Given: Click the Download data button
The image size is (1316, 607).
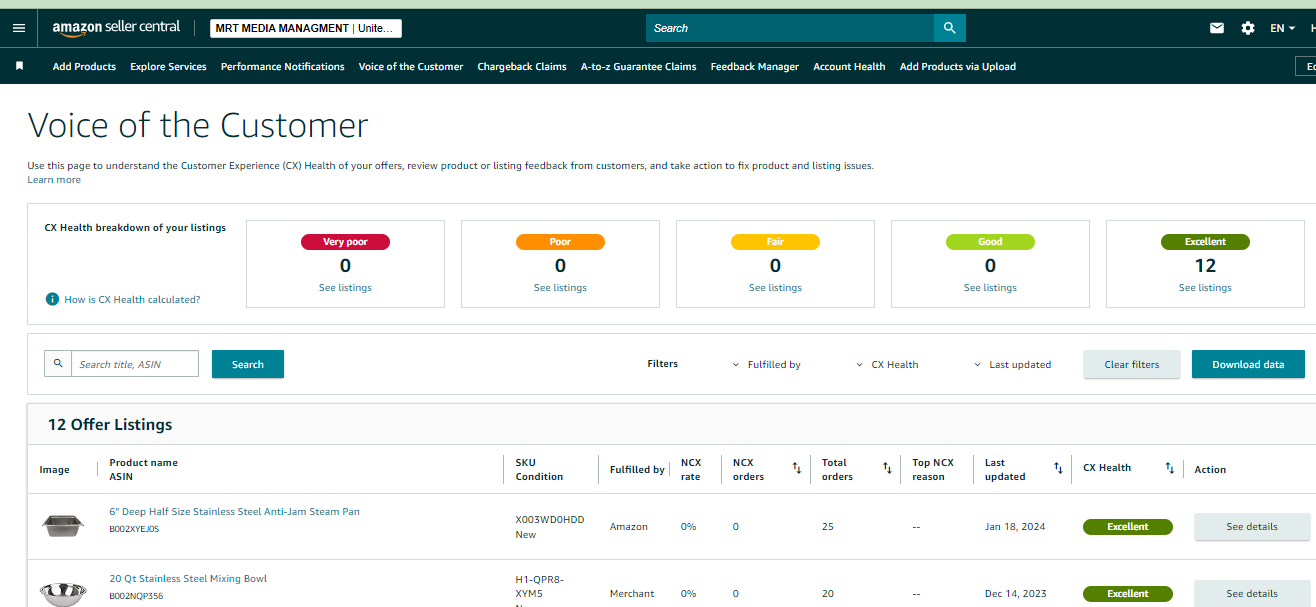Looking at the screenshot, I should (x=1248, y=364).
